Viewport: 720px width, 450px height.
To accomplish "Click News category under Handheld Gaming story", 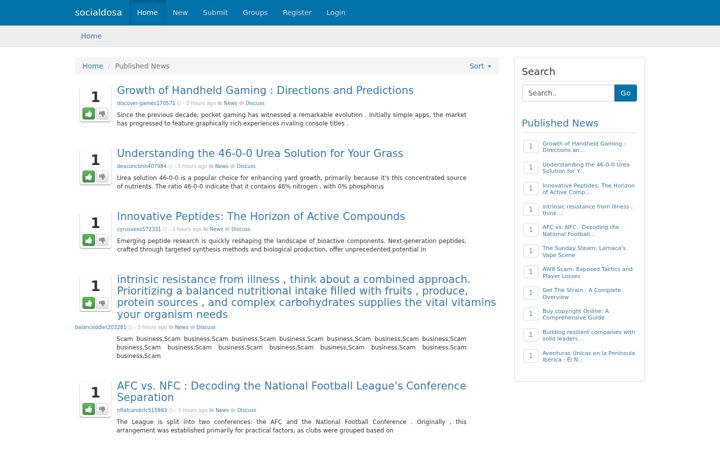I will (231, 103).
